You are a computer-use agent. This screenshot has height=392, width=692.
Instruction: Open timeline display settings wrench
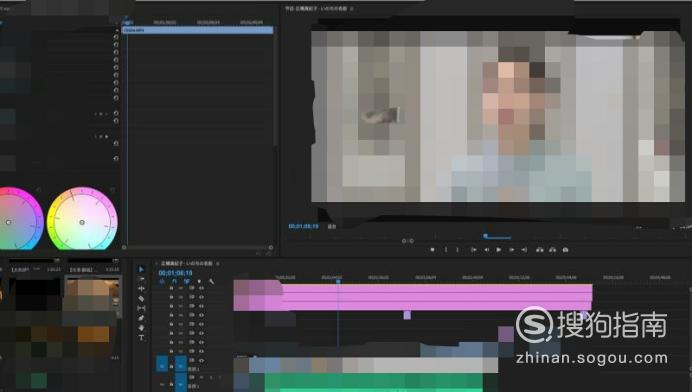click(x=211, y=281)
